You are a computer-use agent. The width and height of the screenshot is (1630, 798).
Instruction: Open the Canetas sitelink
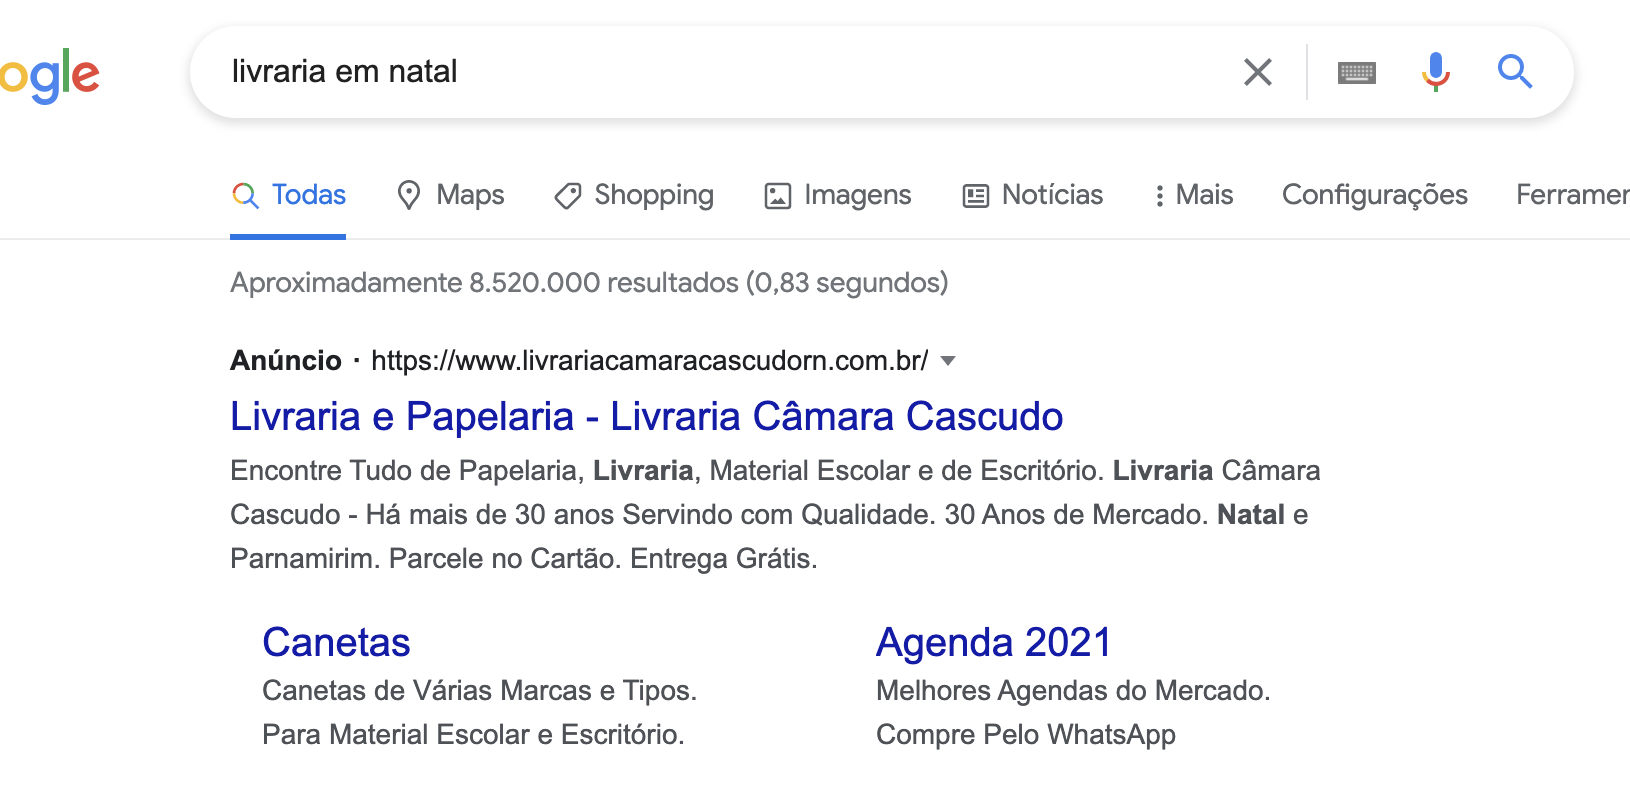click(x=336, y=642)
